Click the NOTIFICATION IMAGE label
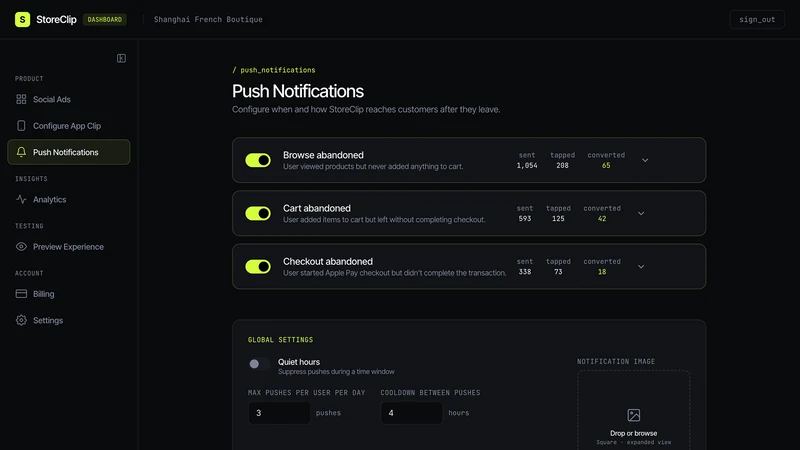800x450 pixels. 616,361
